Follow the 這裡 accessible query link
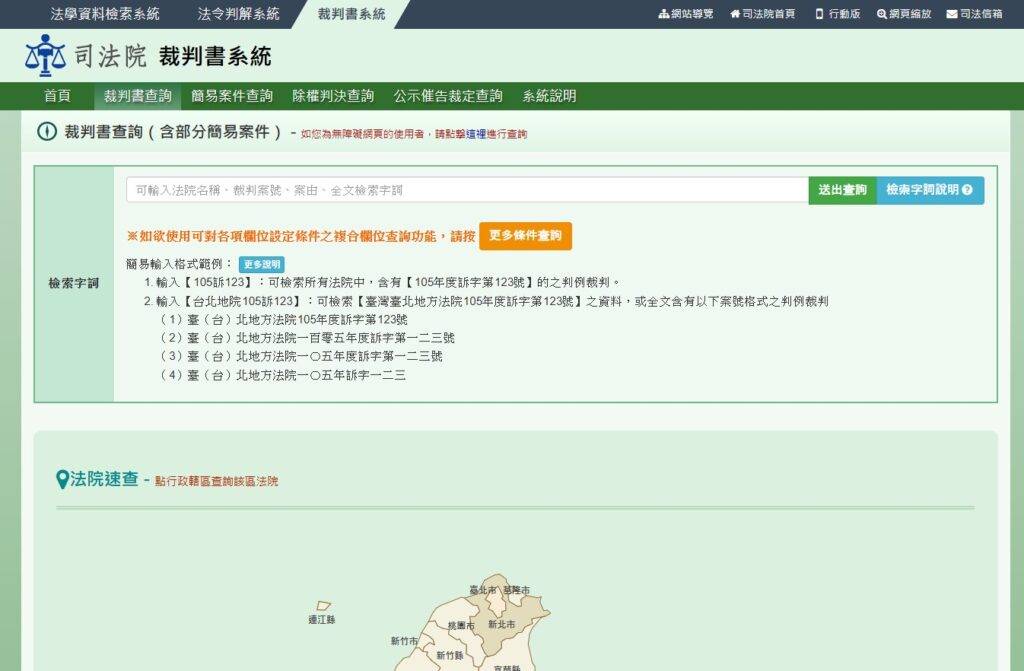Image resolution: width=1024 pixels, height=671 pixels. pyautogui.click(x=475, y=134)
